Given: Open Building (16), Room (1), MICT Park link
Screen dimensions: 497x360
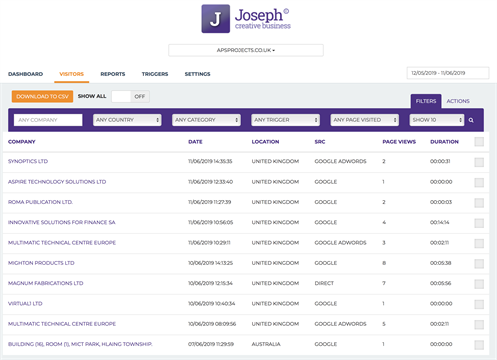Looking at the screenshot, I should [x=80, y=344].
